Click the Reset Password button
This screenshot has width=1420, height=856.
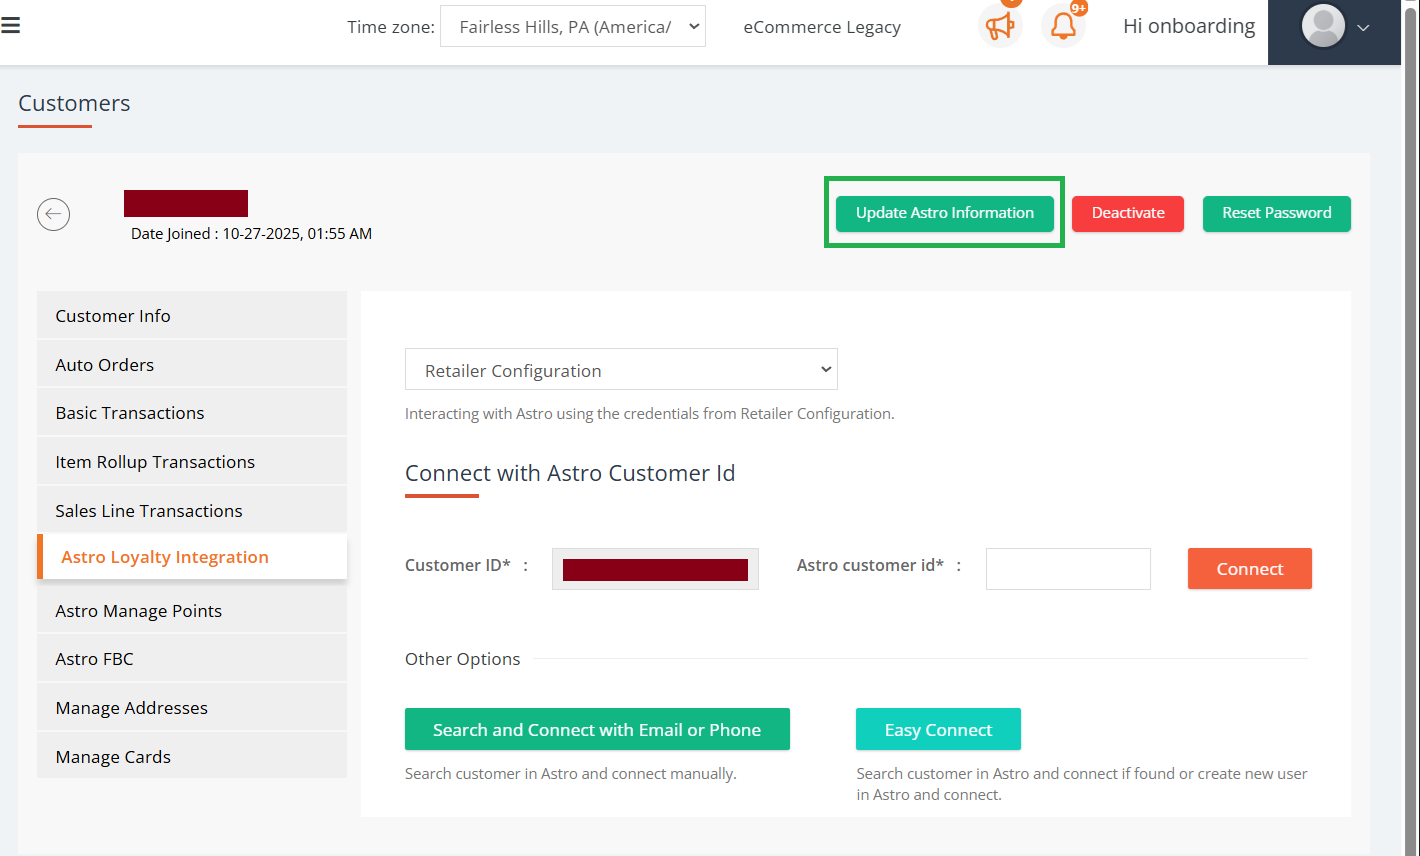tap(1277, 213)
